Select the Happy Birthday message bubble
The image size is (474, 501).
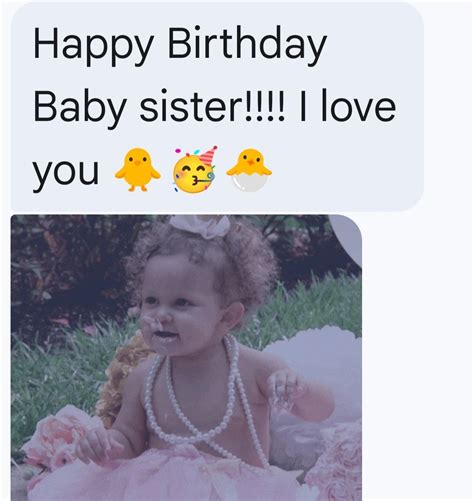tap(217, 107)
